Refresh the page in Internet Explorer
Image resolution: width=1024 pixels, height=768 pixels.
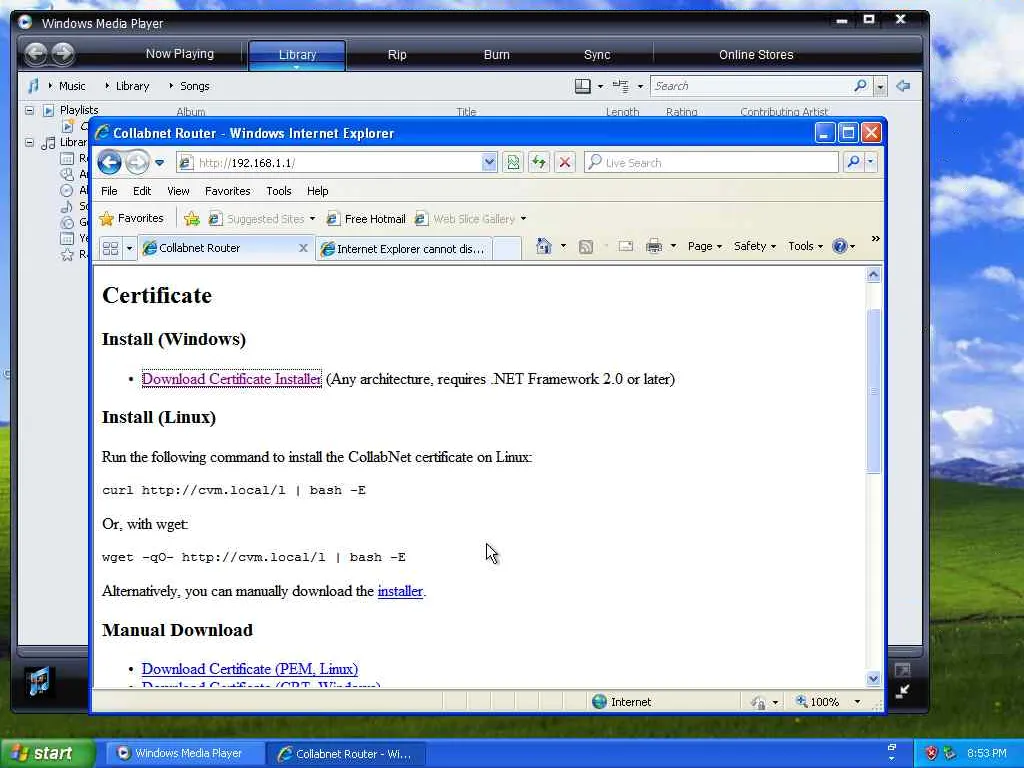539,163
